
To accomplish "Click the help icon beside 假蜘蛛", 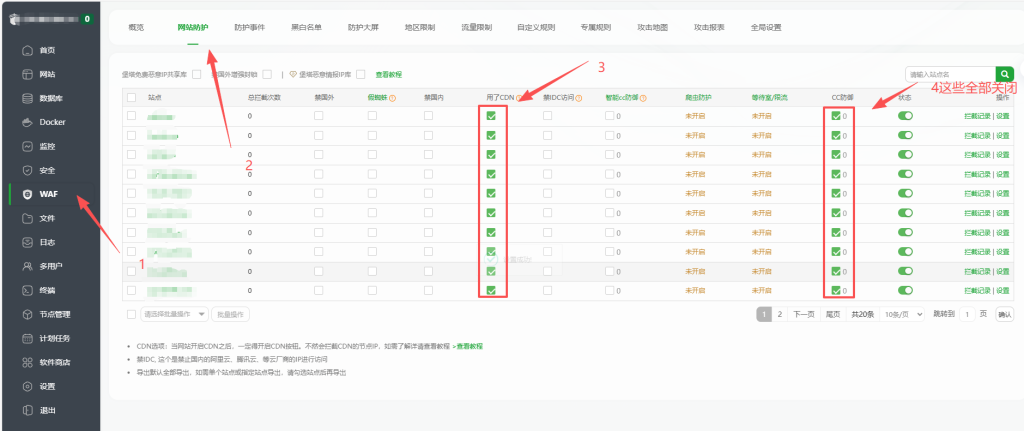I will [x=393, y=98].
